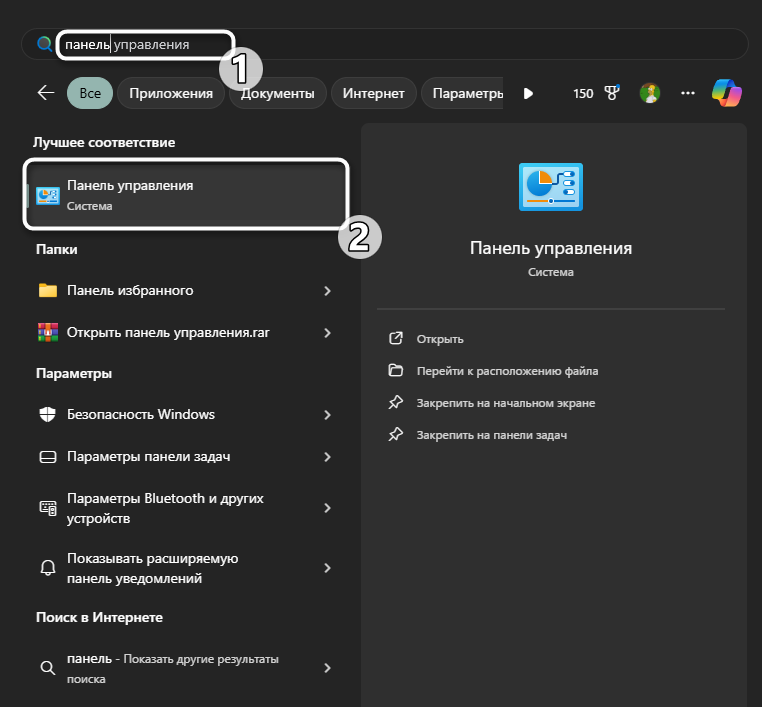Expand Безопасность Windows chevron

pyautogui.click(x=328, y=415)
